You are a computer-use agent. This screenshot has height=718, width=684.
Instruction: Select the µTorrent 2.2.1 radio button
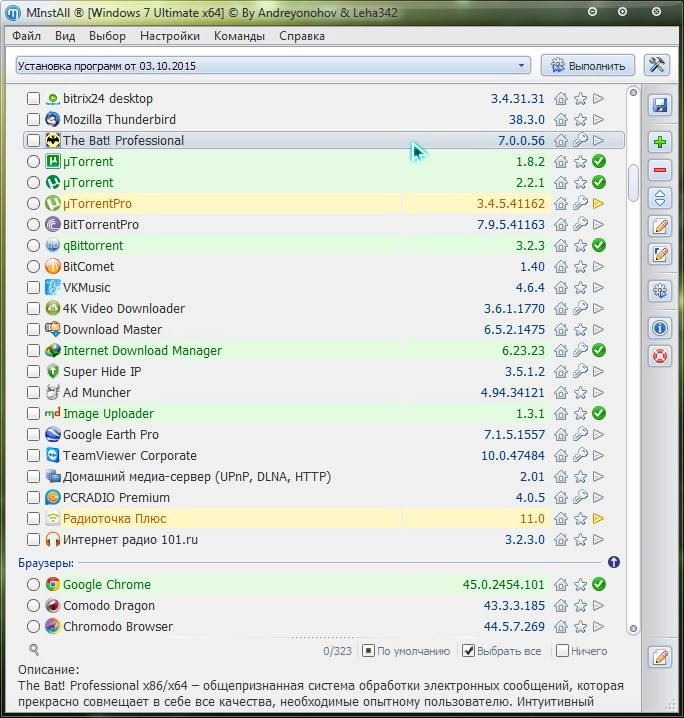(x=33, y=182)
